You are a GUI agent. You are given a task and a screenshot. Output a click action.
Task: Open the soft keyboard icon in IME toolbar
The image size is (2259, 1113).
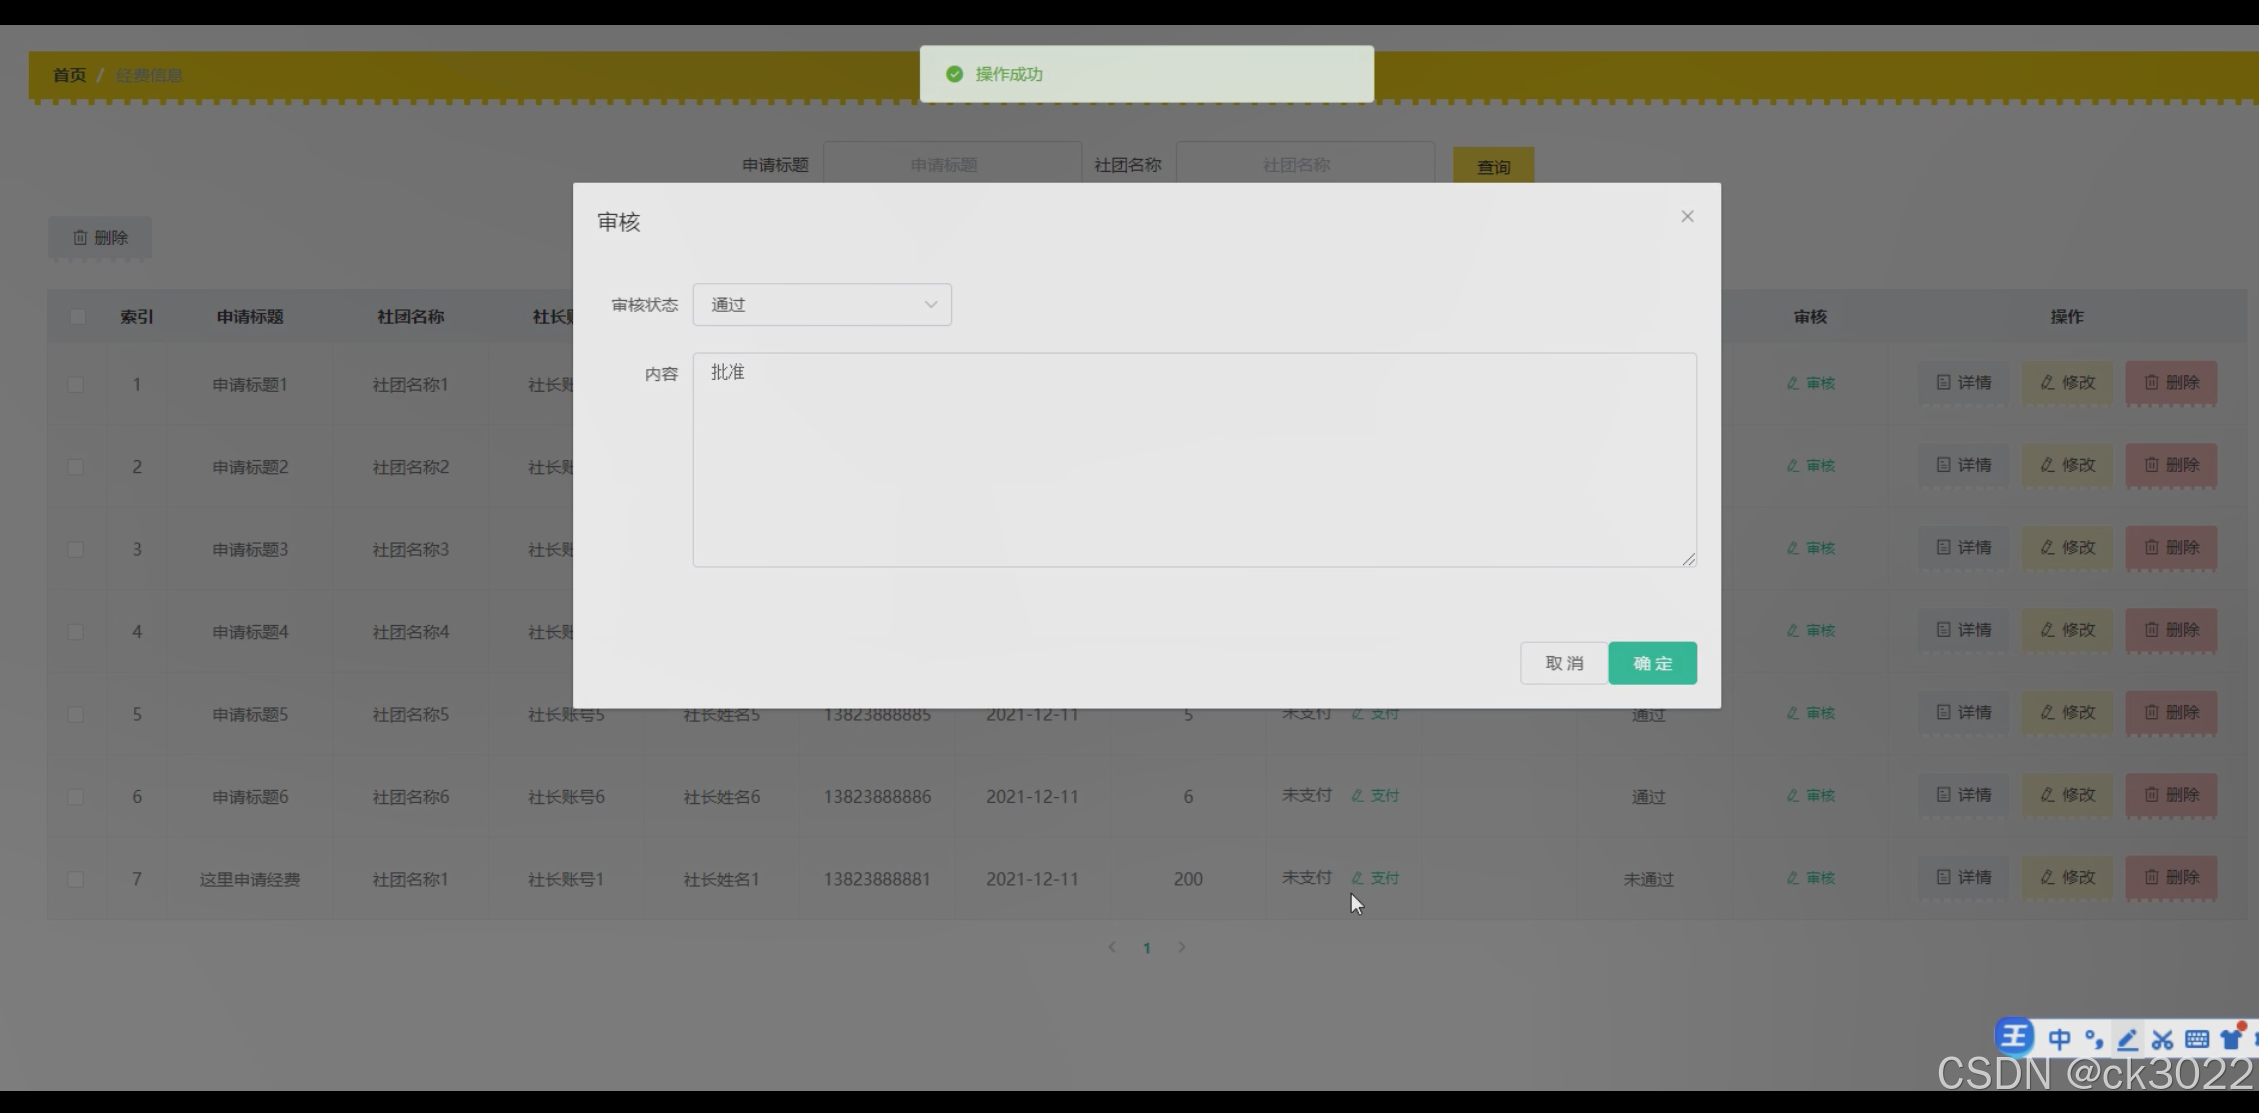[2196, 1040]
